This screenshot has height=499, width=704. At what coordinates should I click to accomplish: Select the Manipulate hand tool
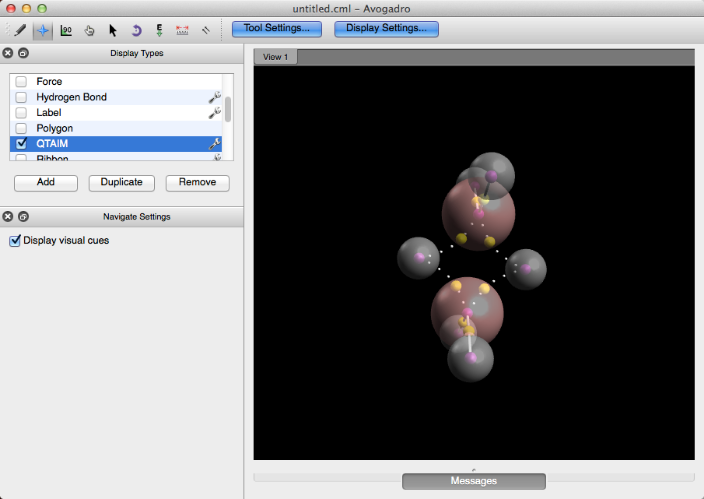(89, 30)
